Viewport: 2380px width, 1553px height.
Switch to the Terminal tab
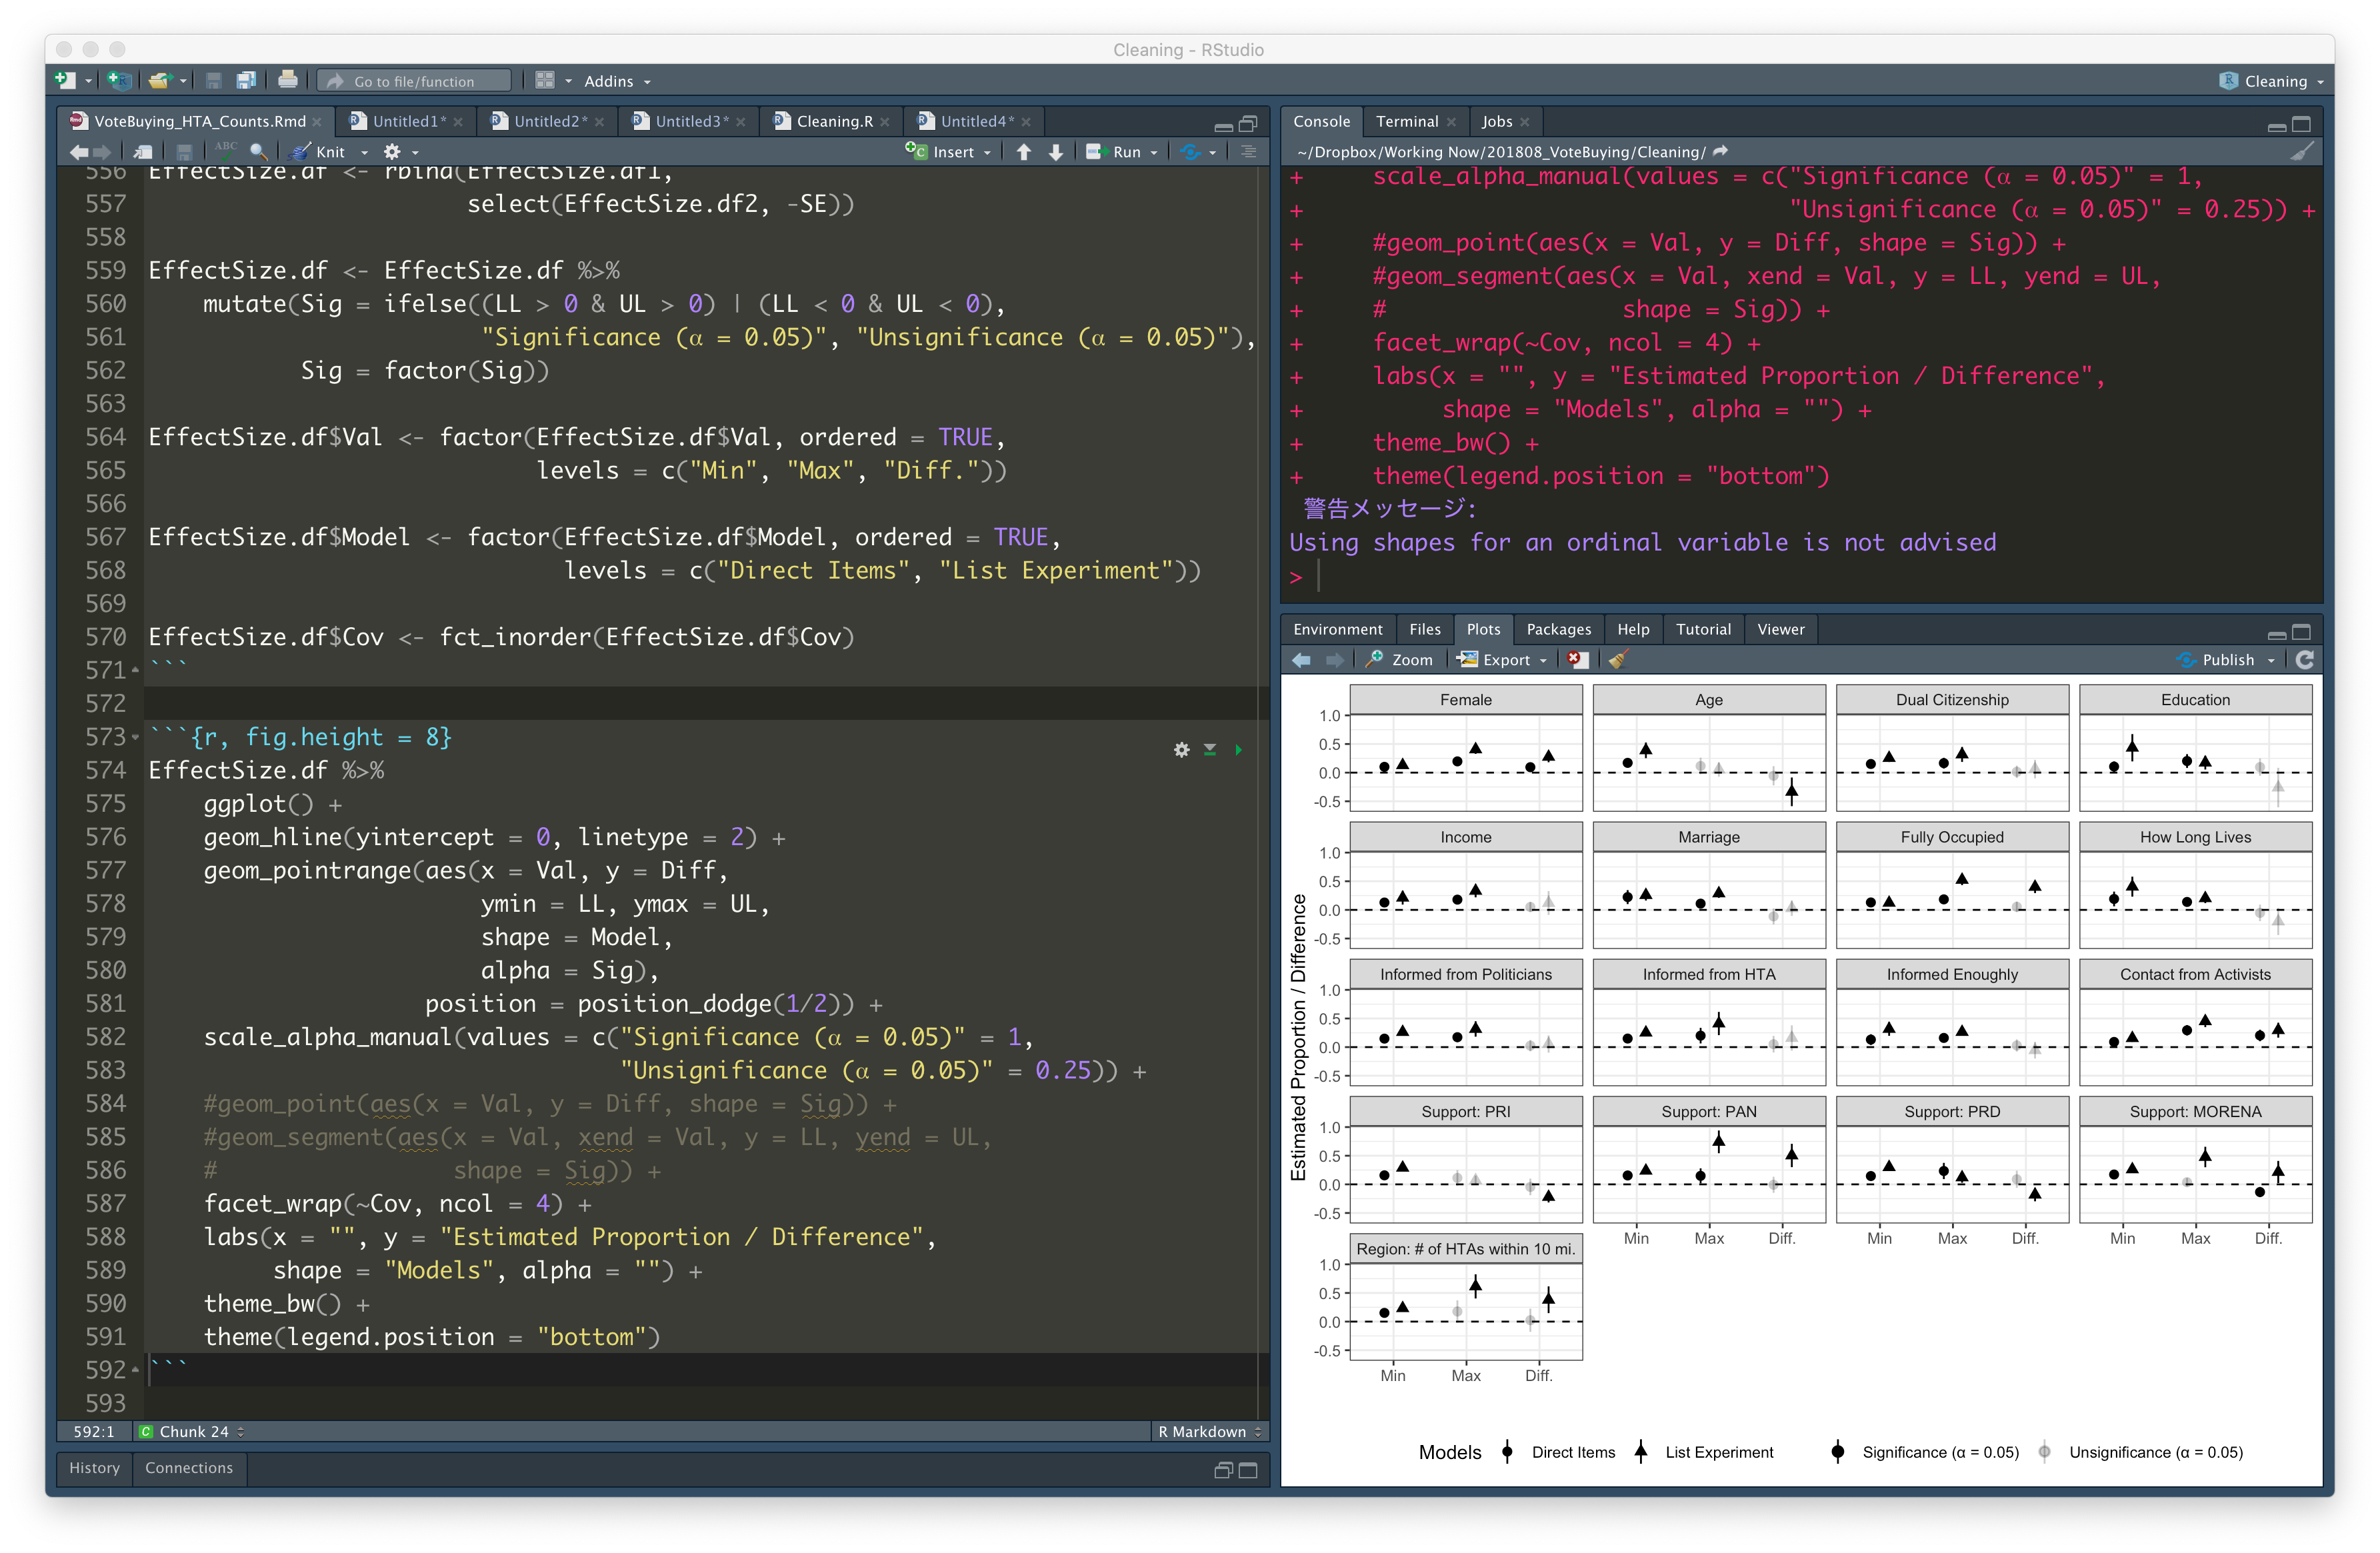click(x=1407, y=121)
